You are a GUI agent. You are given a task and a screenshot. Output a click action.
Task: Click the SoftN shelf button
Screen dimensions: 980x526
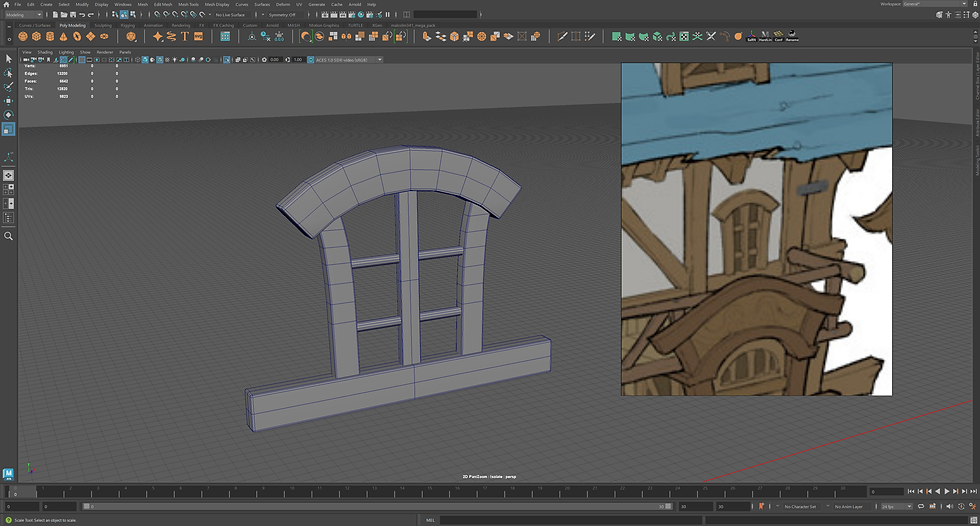point(751,37)
